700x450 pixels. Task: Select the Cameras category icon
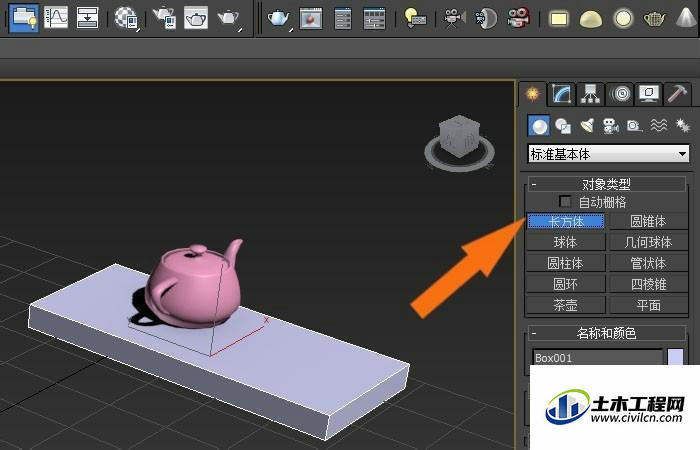(x=611, y=126)
